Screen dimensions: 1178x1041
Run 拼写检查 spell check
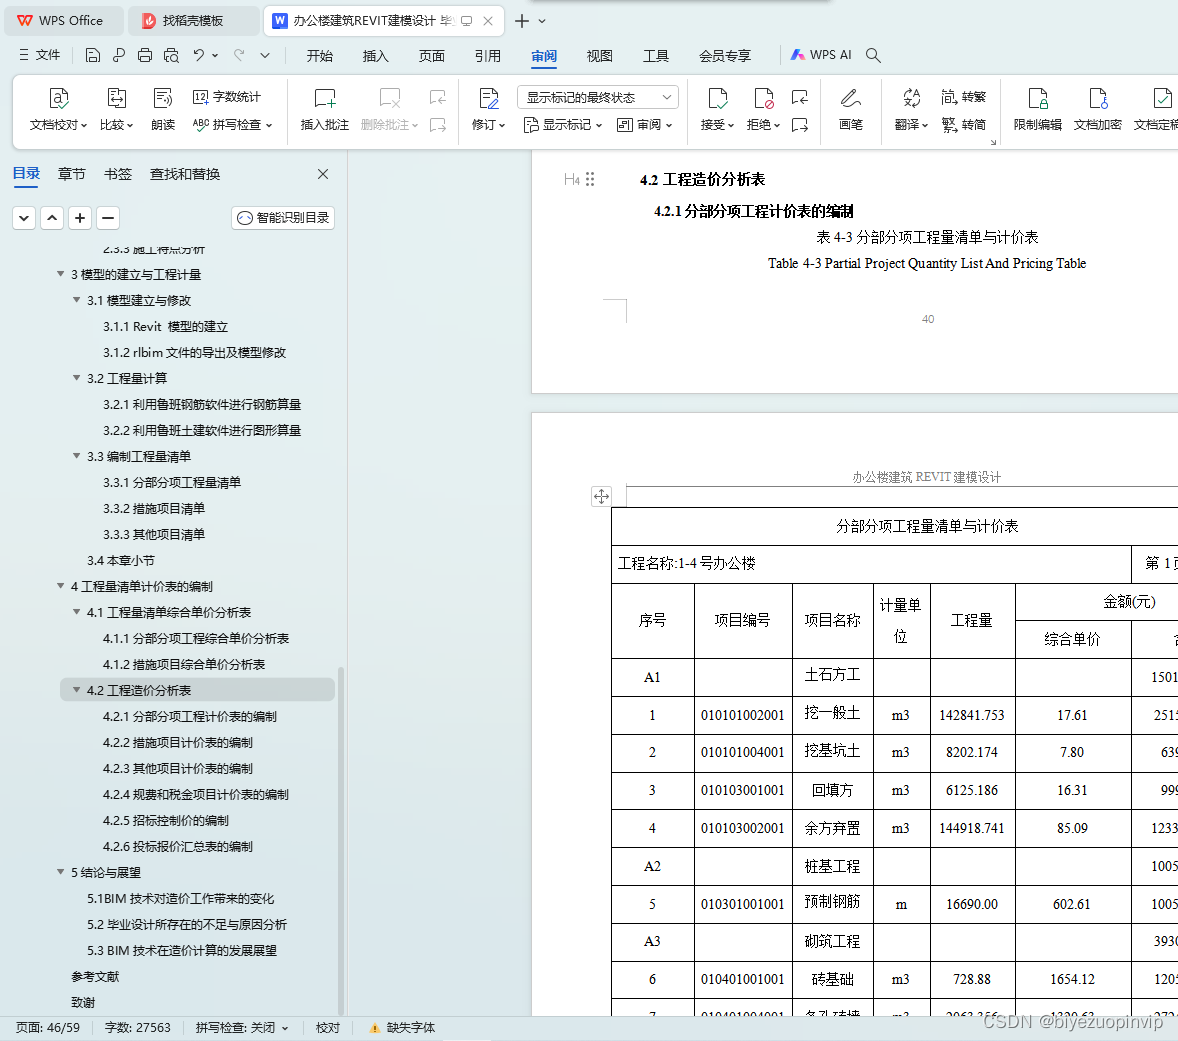pos(232,125)
